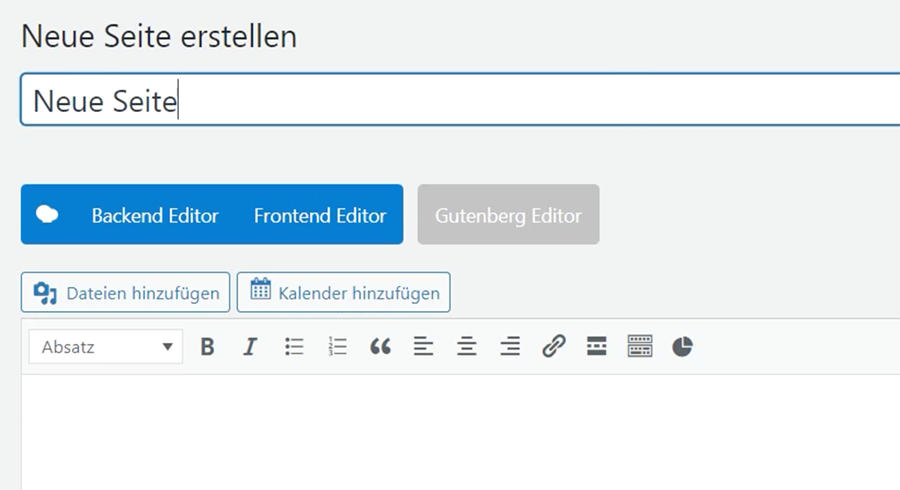Switch to Backend Editor
This screenshot has width=900, height=490.
155,215
